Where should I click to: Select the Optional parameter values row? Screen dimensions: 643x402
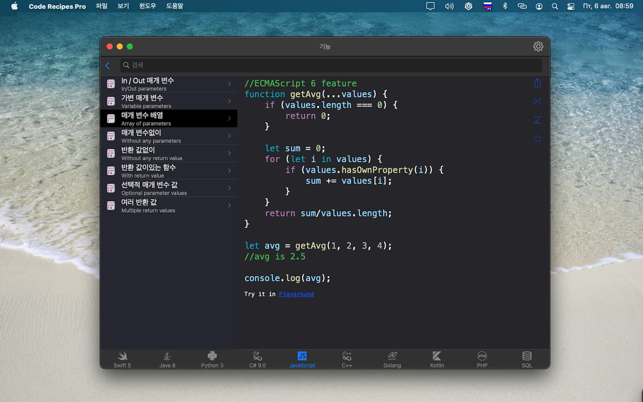tap(169, 188)
